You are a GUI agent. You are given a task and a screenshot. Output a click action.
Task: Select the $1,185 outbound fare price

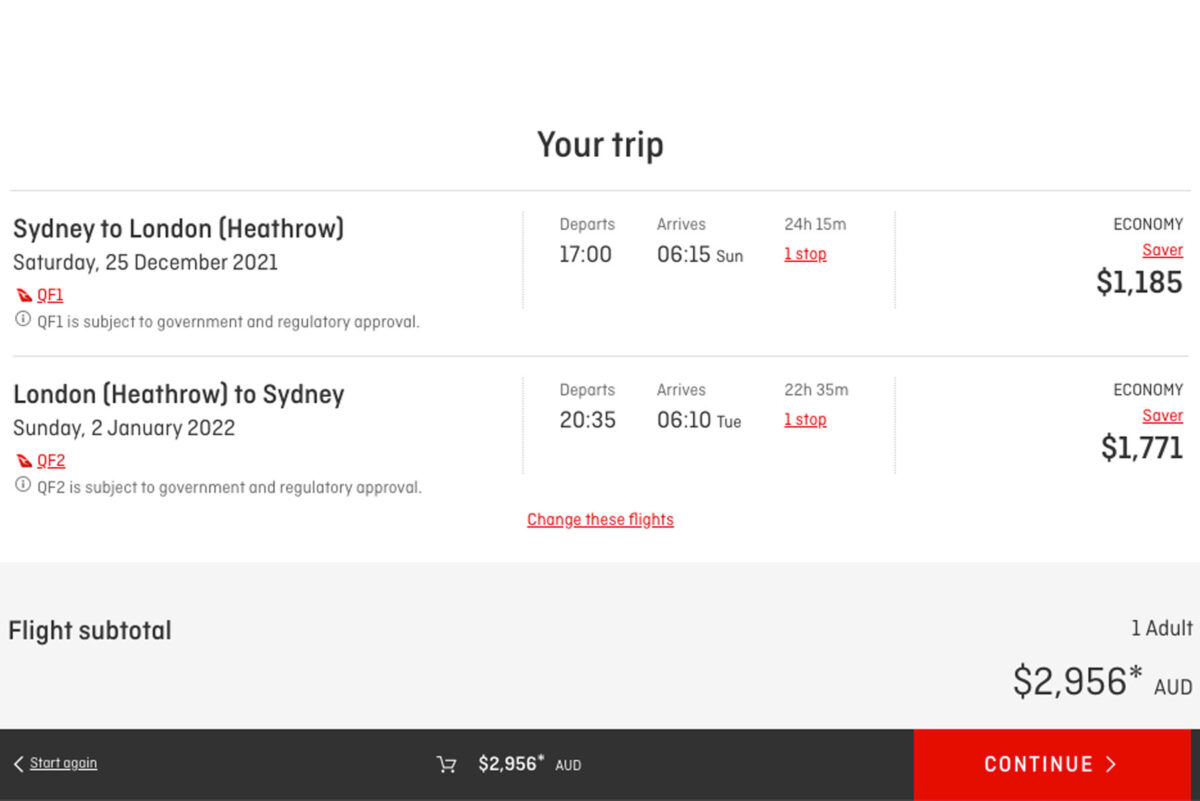point(1140,283)
